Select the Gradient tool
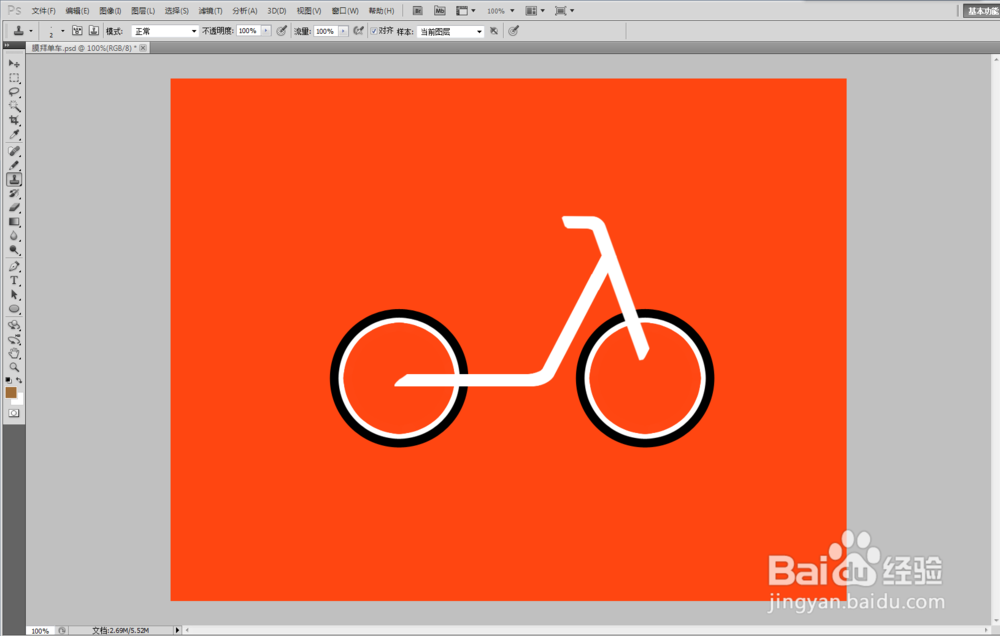Screen dimensions: 1000x636 click(14, 221)
